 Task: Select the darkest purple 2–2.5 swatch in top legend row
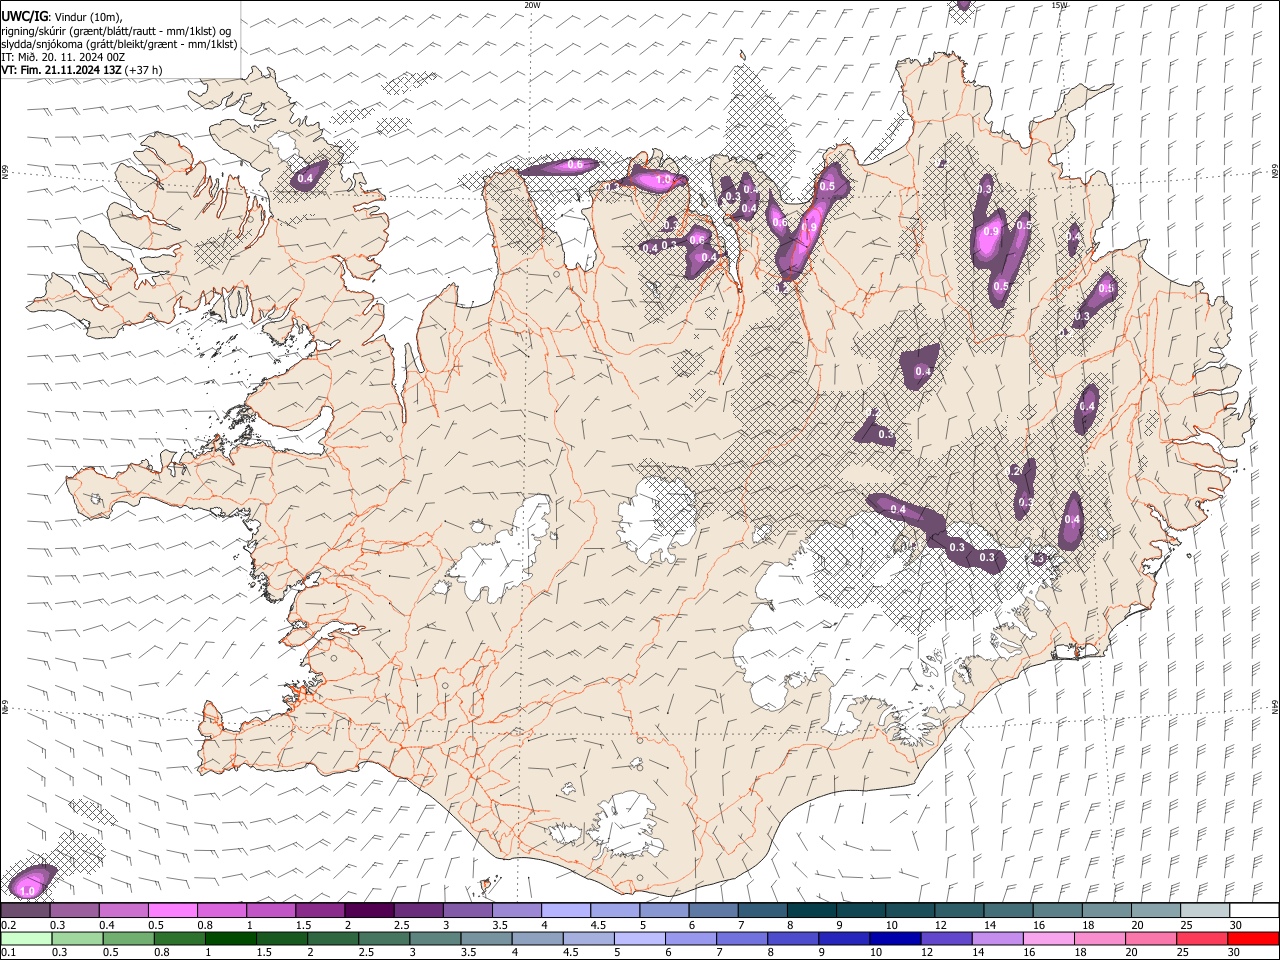(369, 910)
